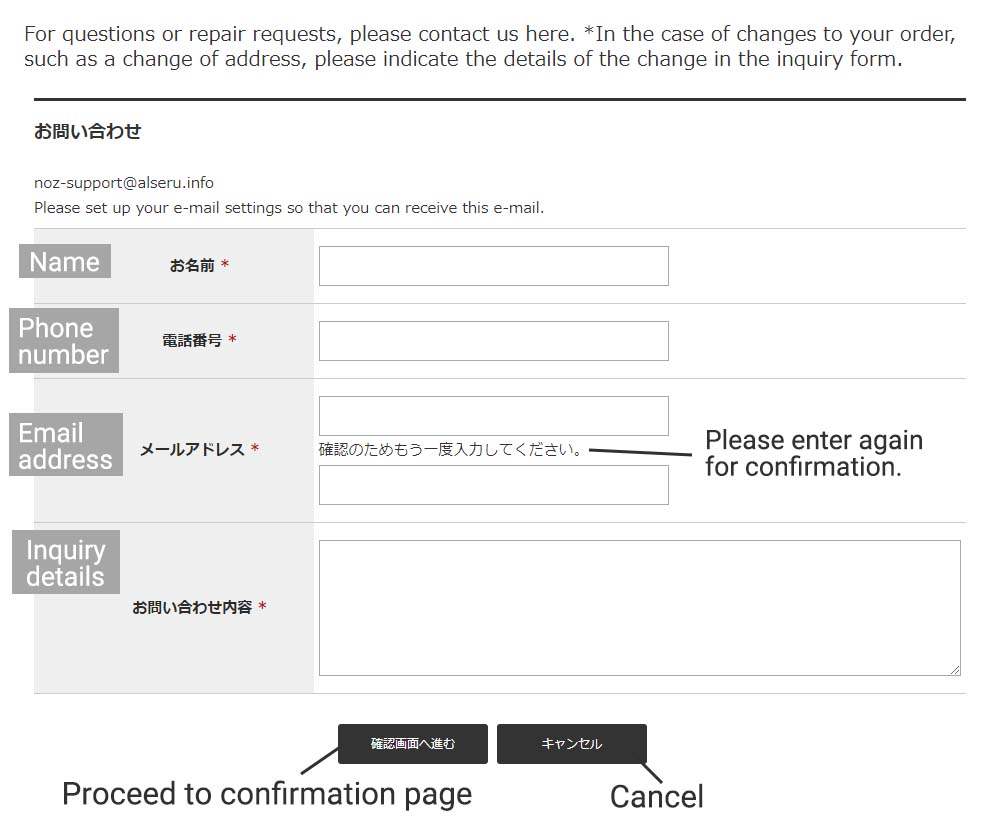Select the first メールアドレス email field
The width and height of the screenshot is (1000, 838).
pyautogui.click(x=494, y=416)
